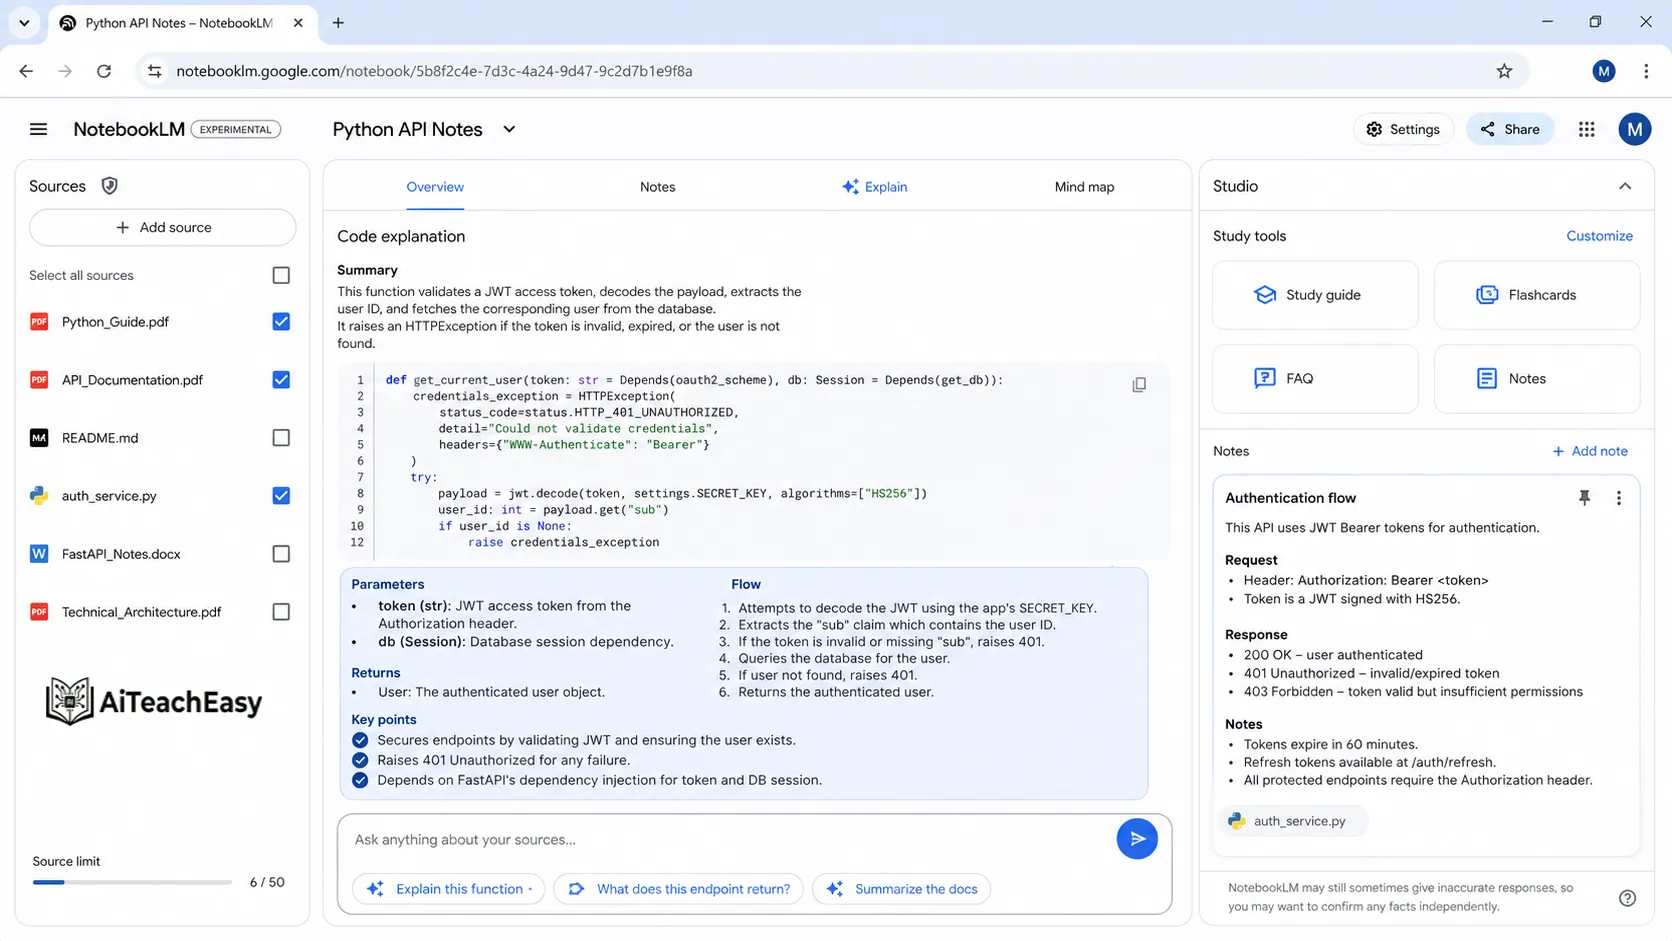Open the notebook title dropdown chevron
Screen dimensions: 1672x941
[509, 129]
